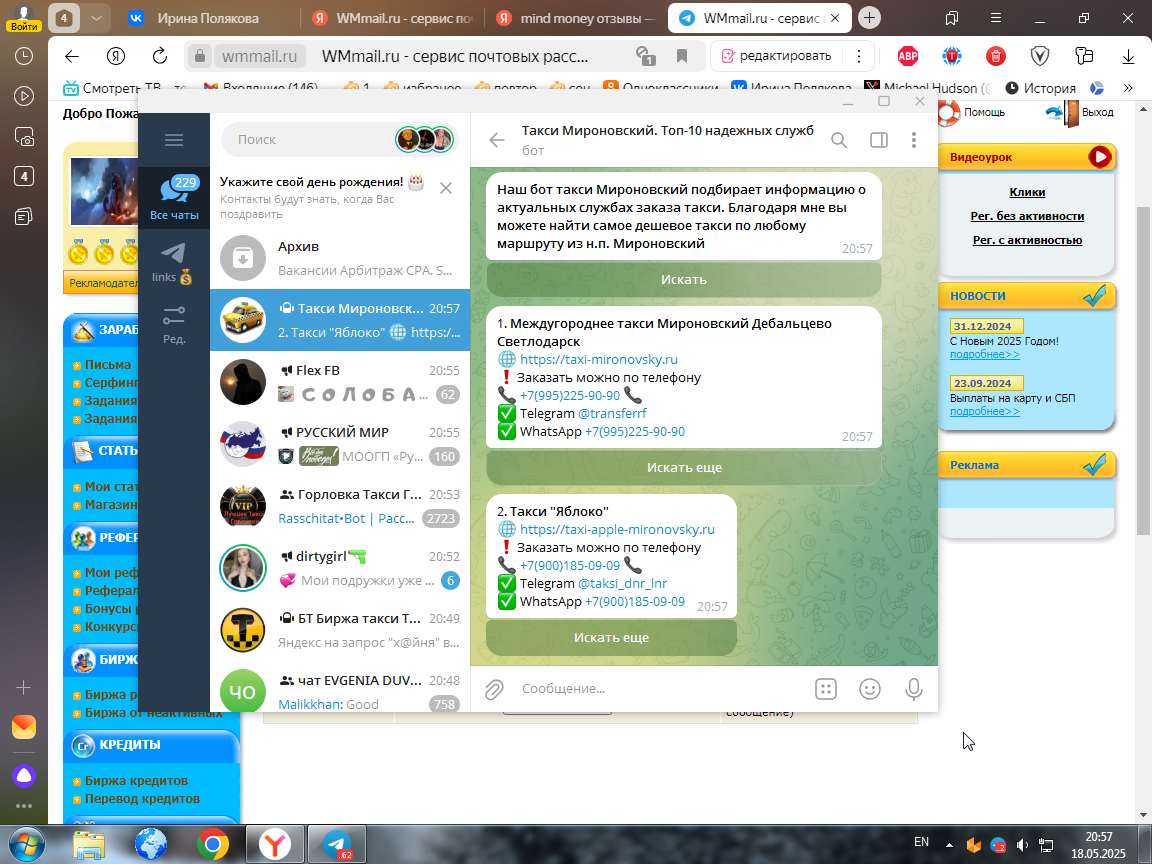Click 'Клики' link in Видеоурок panel

(1027, 192)
